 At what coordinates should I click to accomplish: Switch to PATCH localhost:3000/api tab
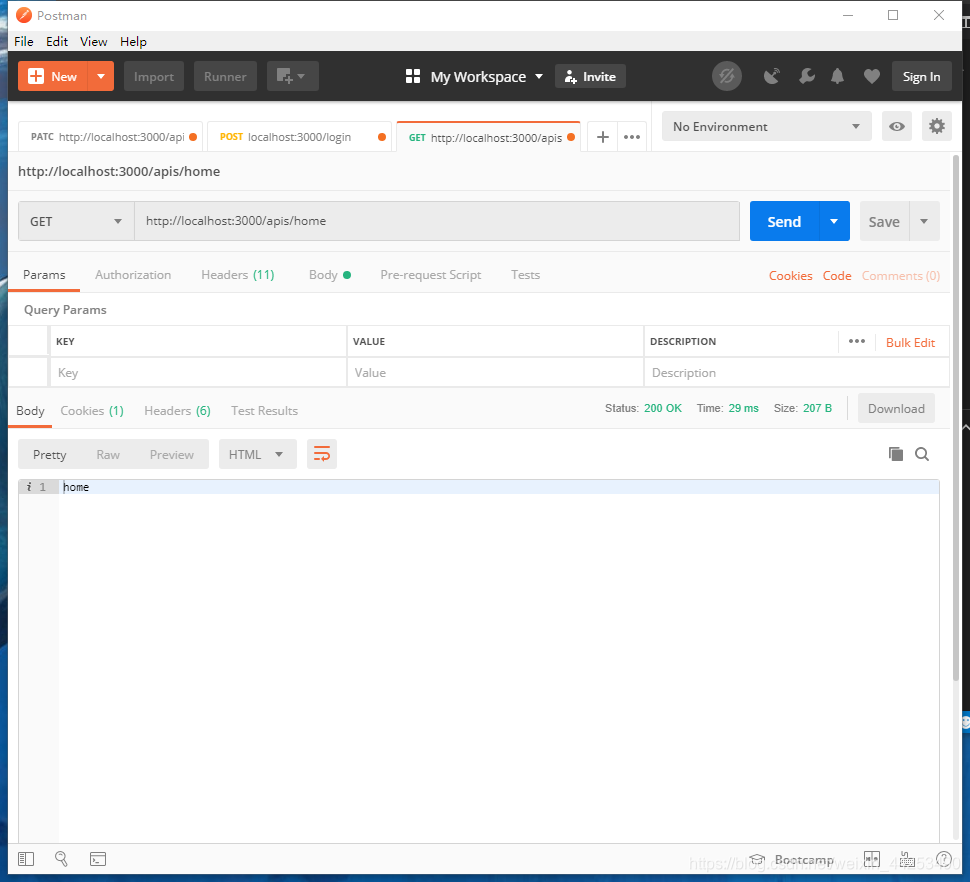(x=111, y=137)
